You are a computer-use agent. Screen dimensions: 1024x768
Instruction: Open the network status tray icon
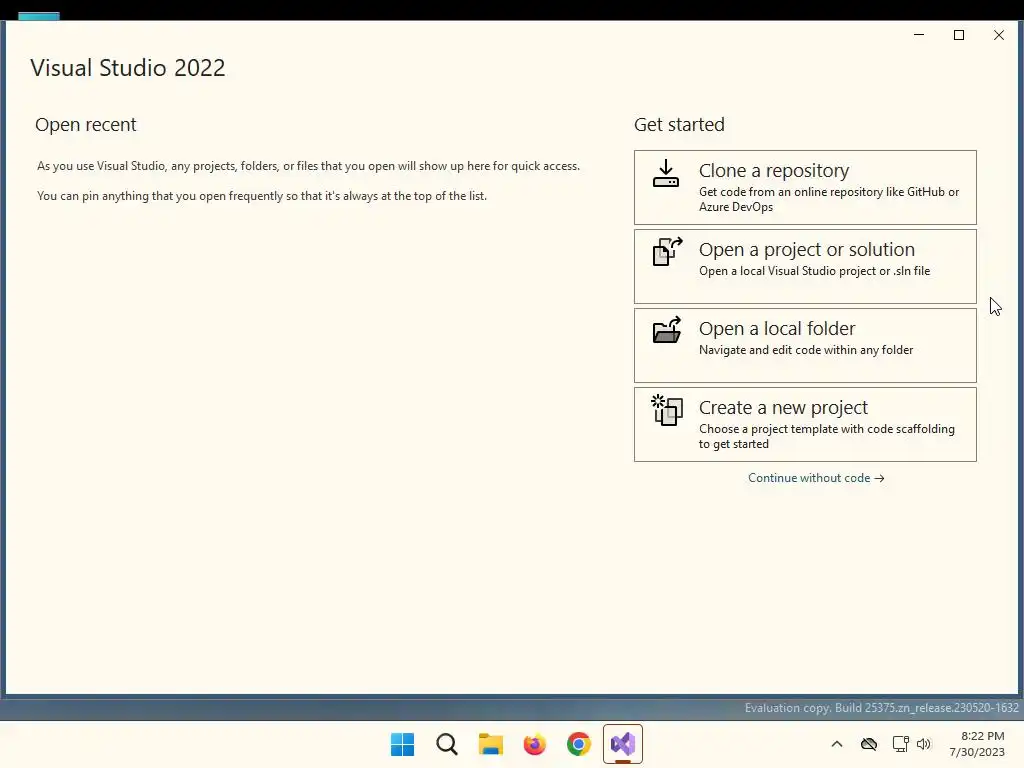(901, 744)
